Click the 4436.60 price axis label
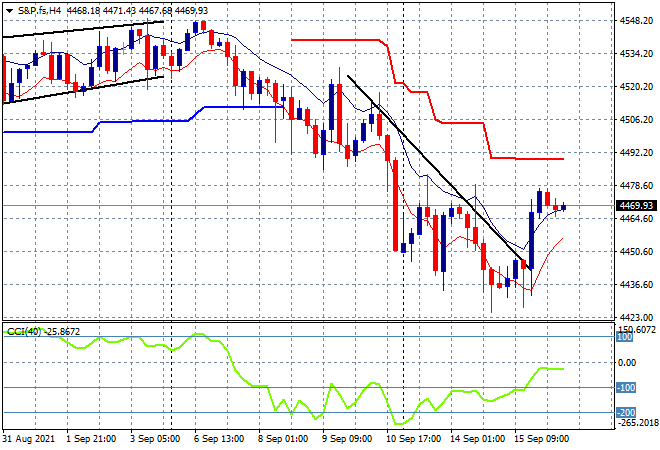660x450 pixels. 636,285
